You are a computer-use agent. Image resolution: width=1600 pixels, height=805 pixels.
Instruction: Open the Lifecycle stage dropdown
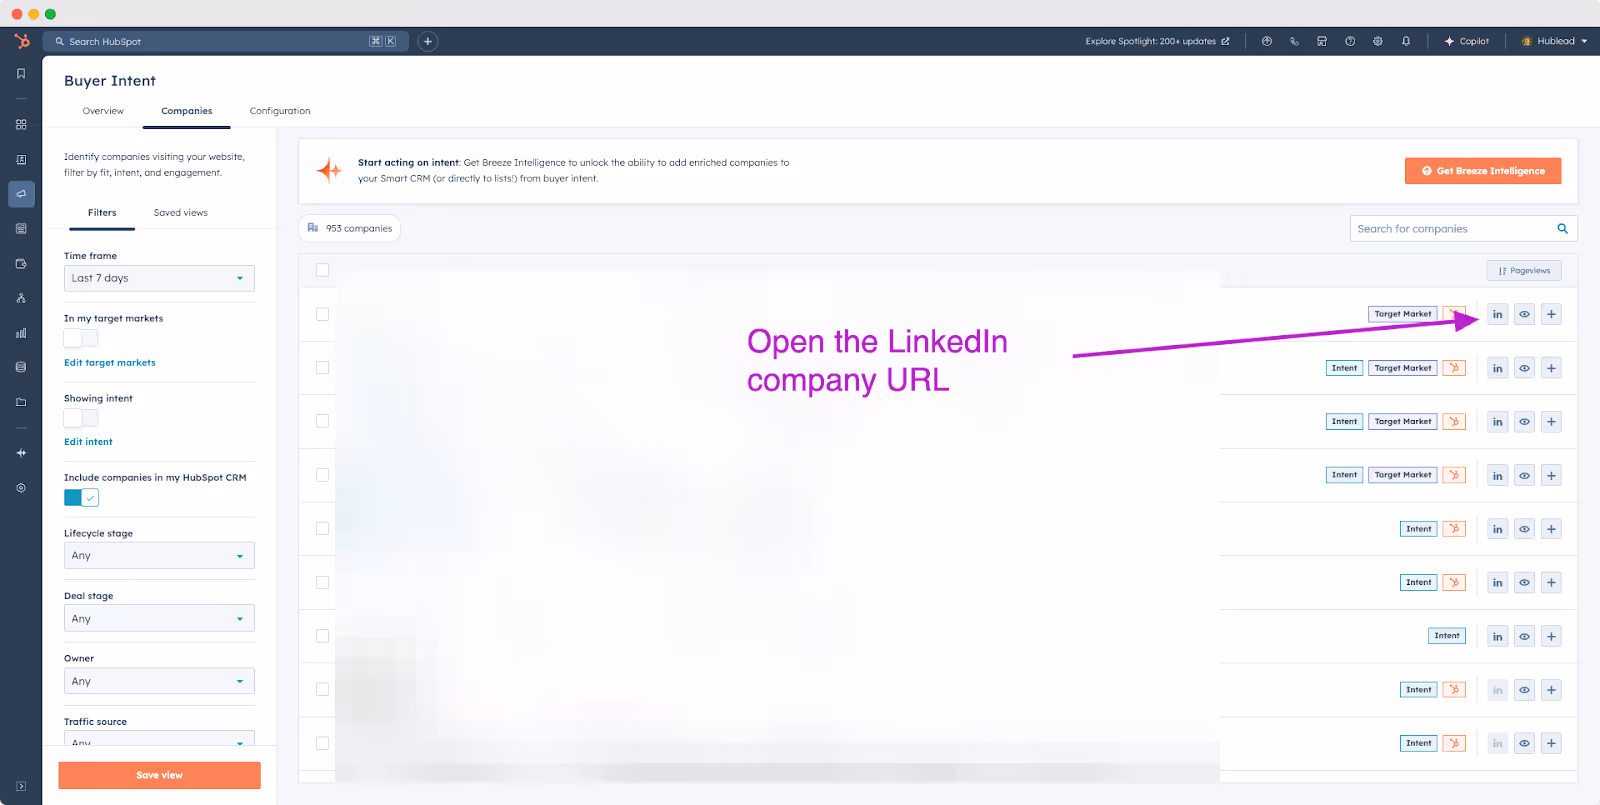point(159,556)
